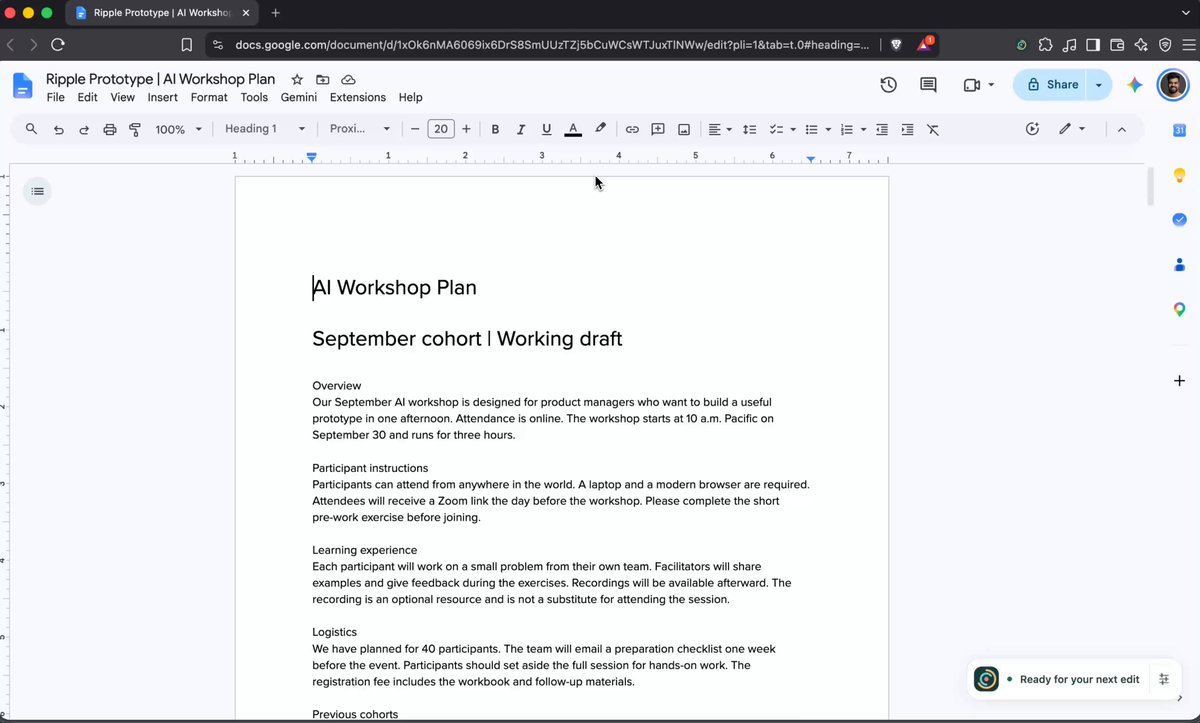Select the paint format roller tool

135,129
